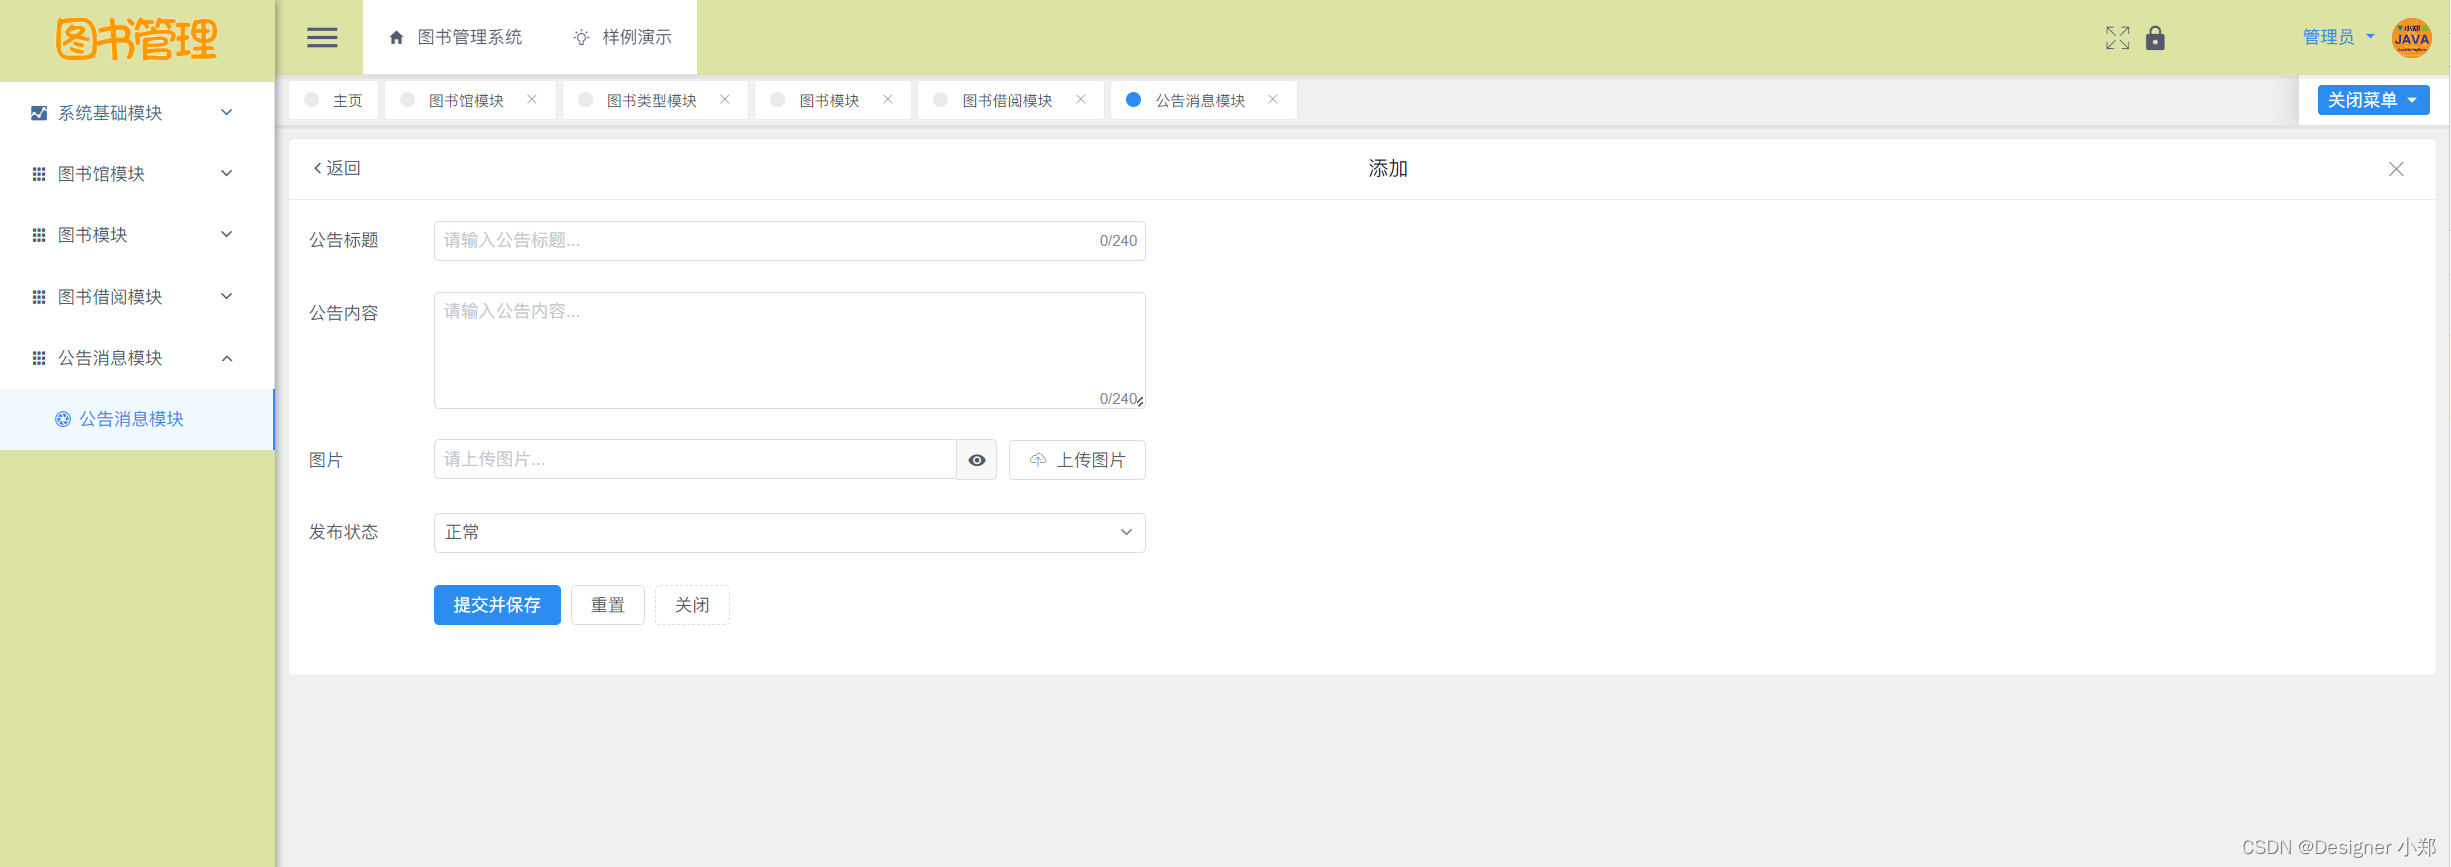Open the 样例演示 top menu
The width and height of the screenshot is (2451, 867).
coord(622,37)
